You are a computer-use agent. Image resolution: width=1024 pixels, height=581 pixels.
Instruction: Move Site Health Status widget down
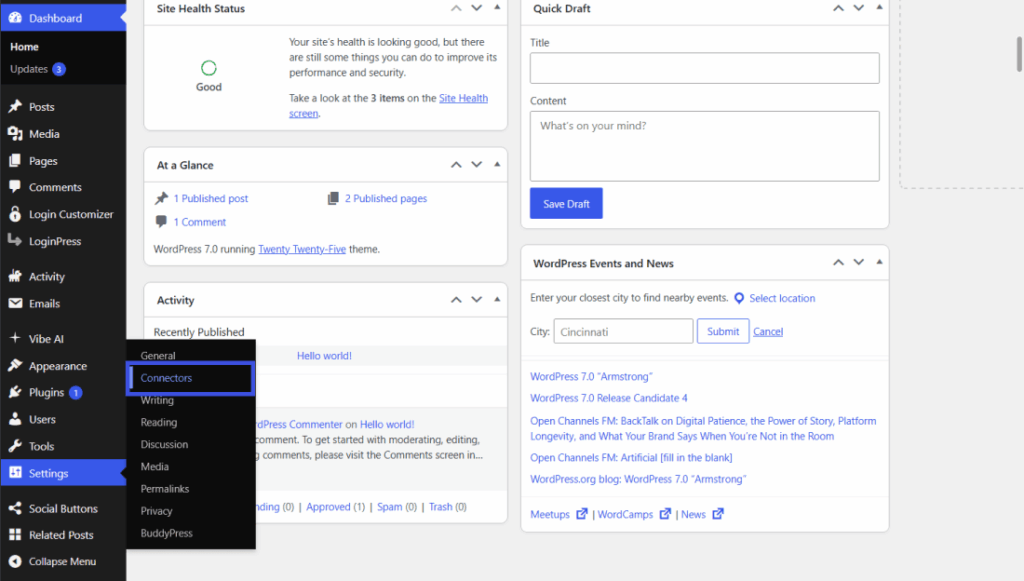point(477,8)
